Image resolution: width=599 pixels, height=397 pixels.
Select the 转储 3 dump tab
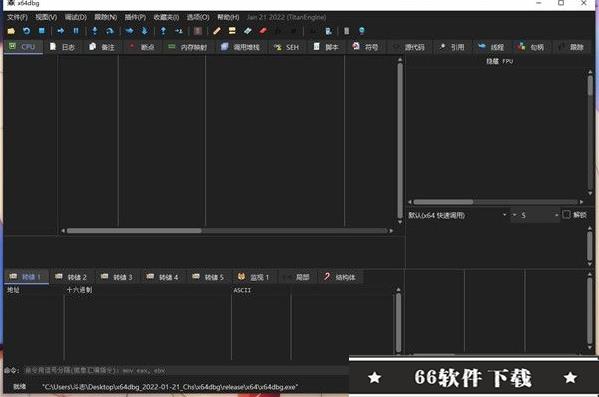click(117, 277)
